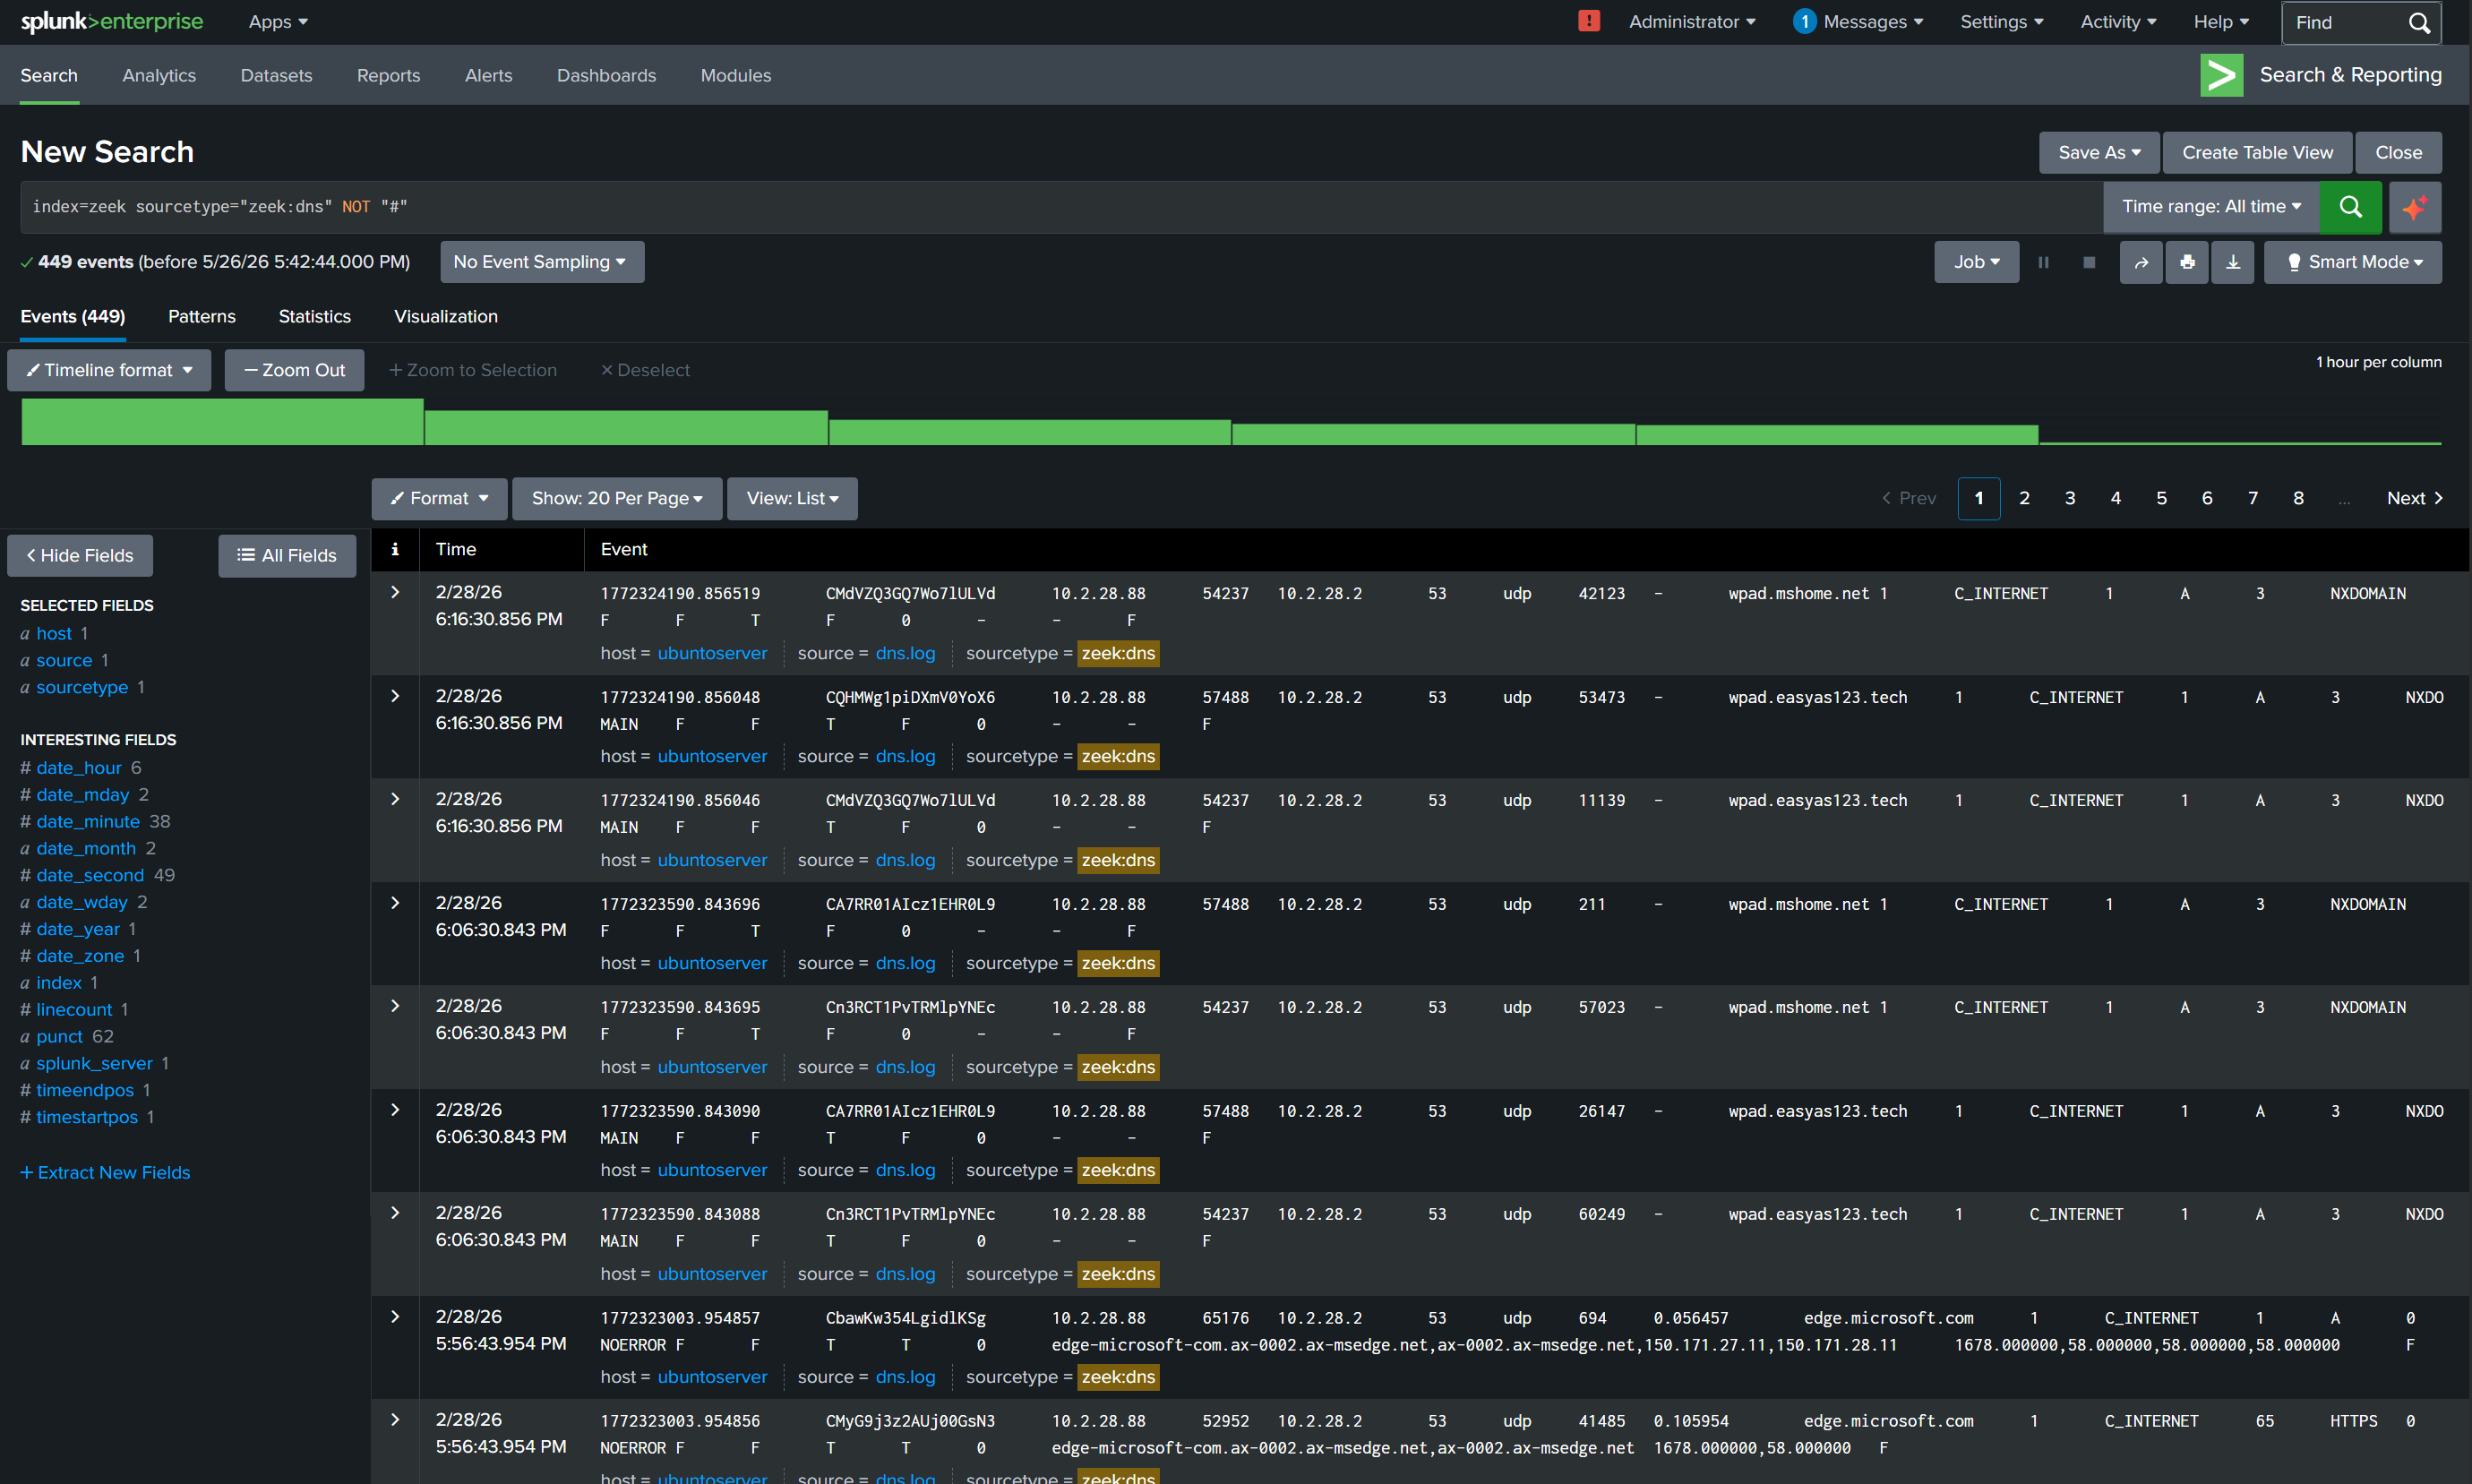Open Reports nav item
This screenshot has width=2472, height=1484.
pyautogui.click(x=388, y=75)
